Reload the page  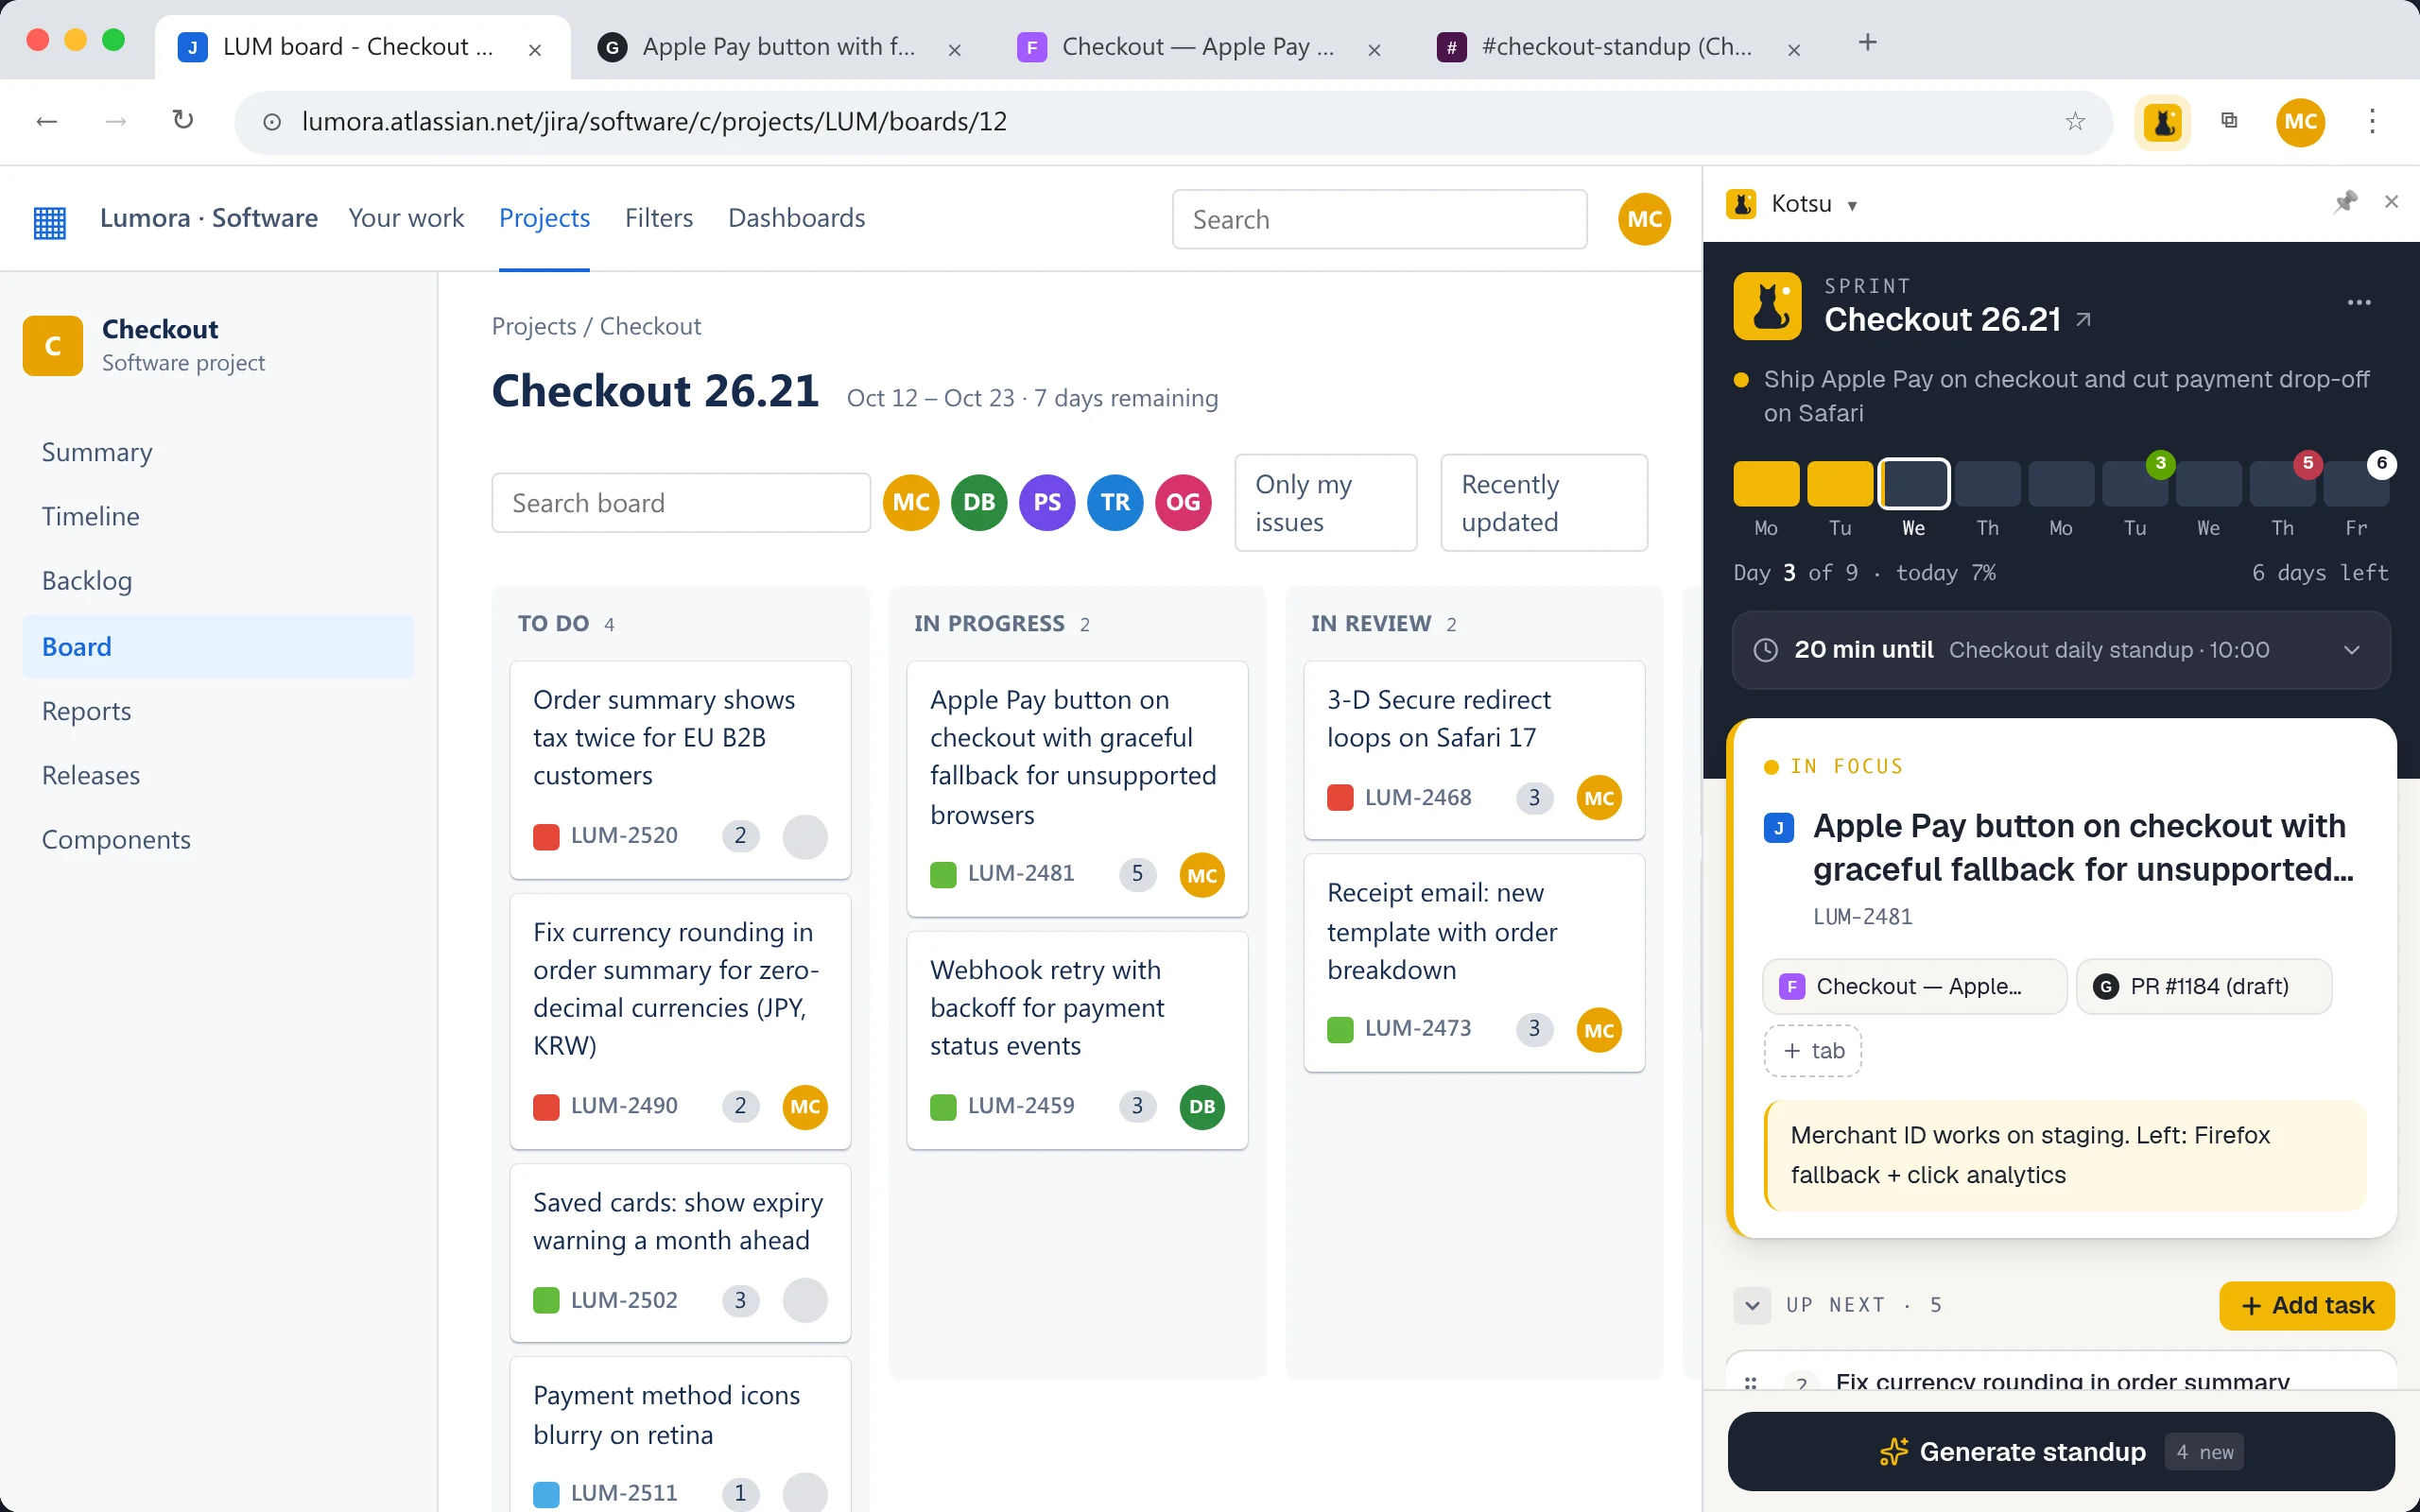click(183, 121)
